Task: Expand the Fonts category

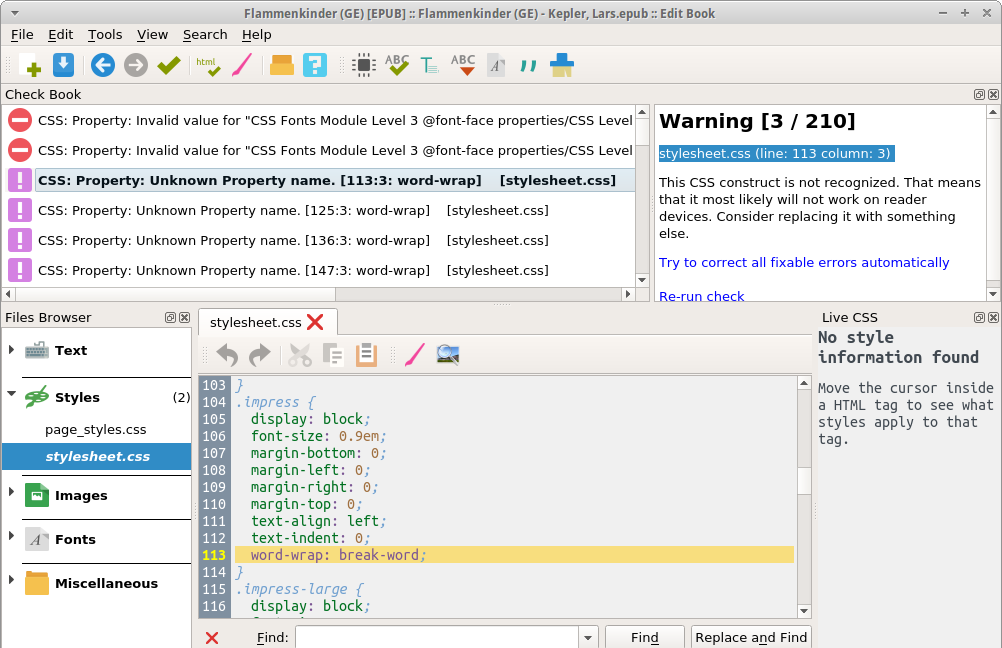Action: (12, 538)
